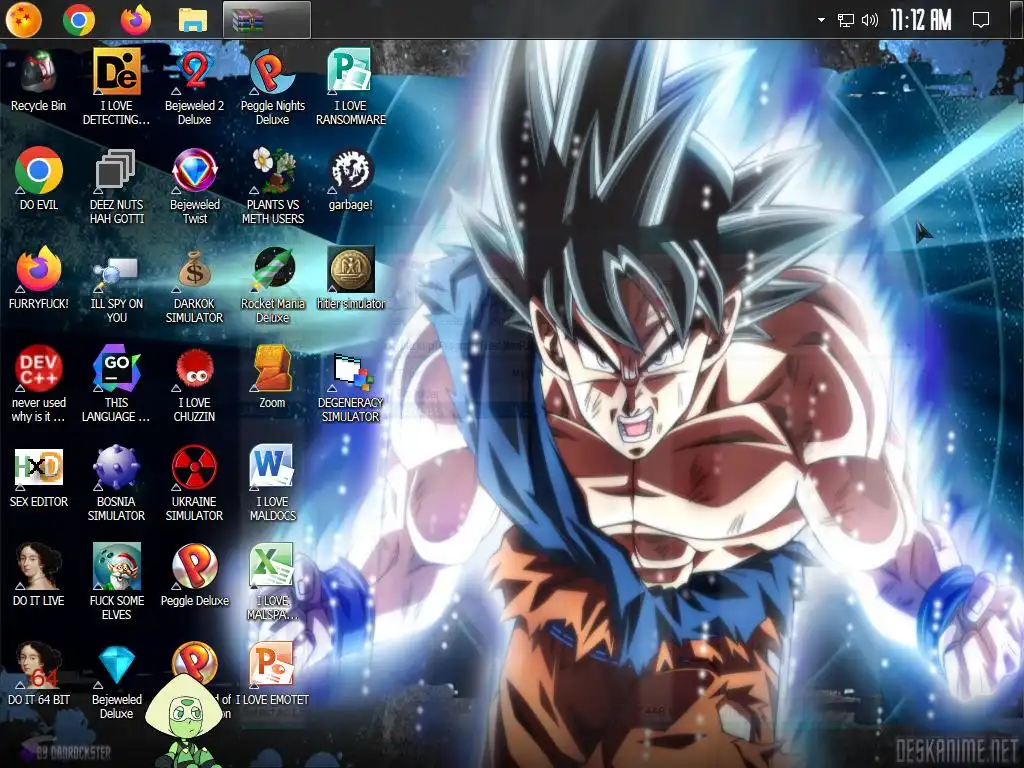Expand the hidden tray icons arrow
This screenshot has height=768, width=1024.
click(x=821, y=20)
